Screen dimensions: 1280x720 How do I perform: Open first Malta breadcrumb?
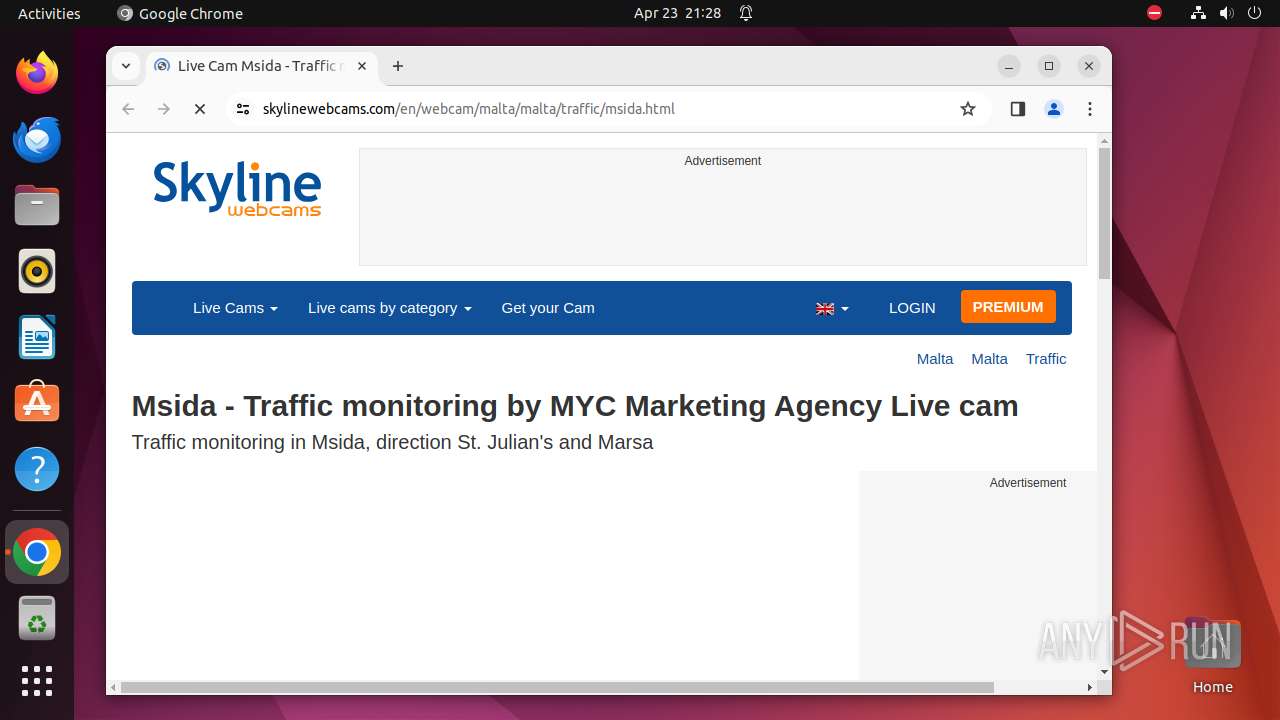(935, 359)
